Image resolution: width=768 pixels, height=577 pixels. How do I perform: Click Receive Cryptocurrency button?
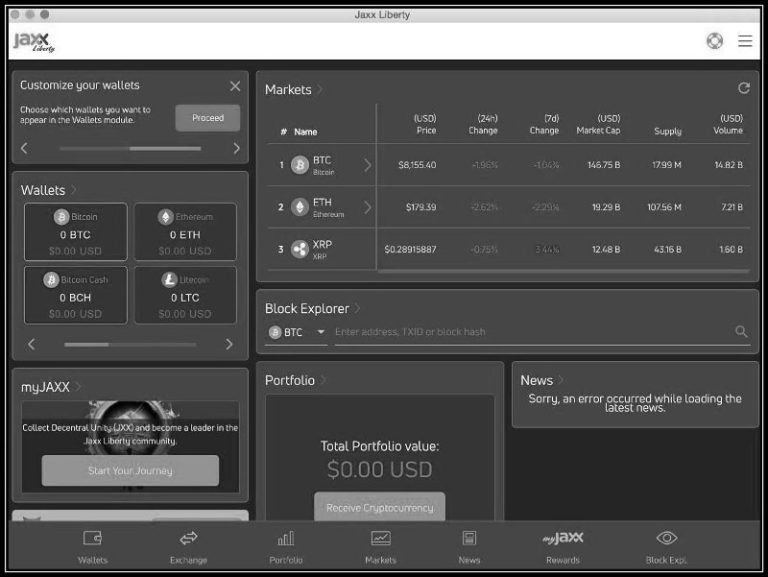tap(380, 506)
